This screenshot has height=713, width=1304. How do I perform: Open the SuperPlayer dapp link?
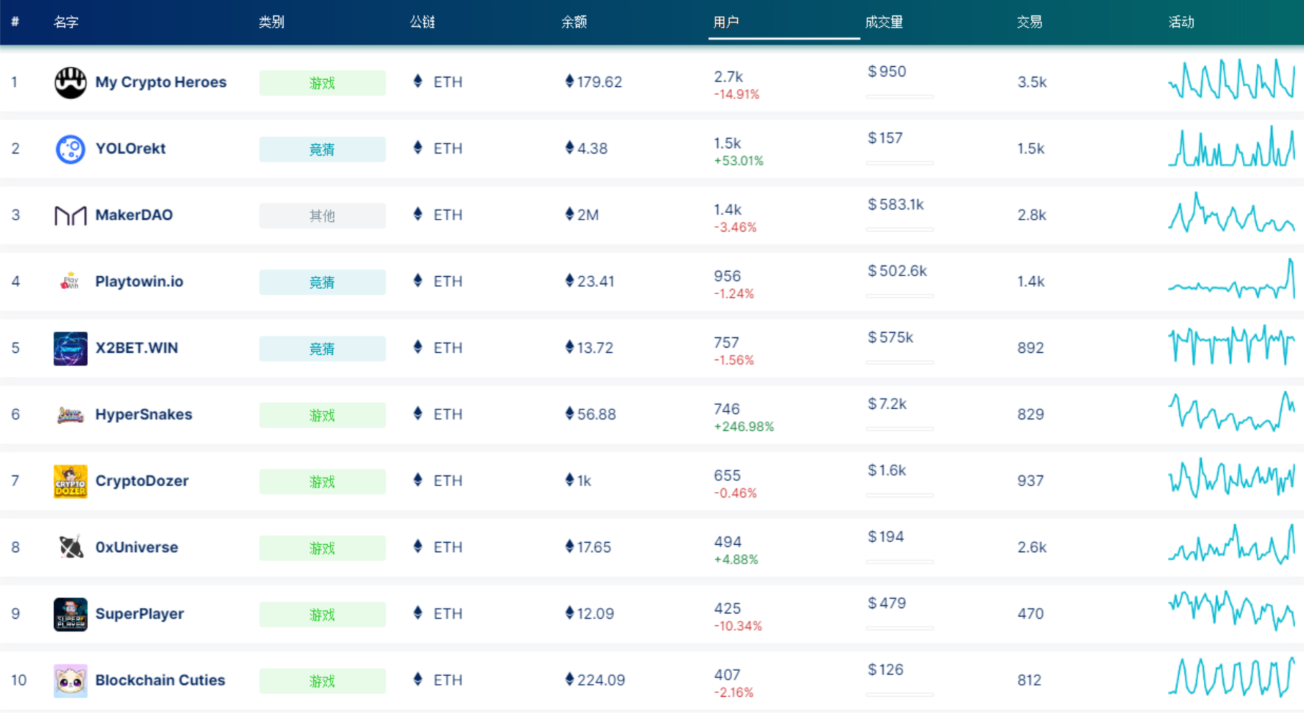[x=140, y=614]
